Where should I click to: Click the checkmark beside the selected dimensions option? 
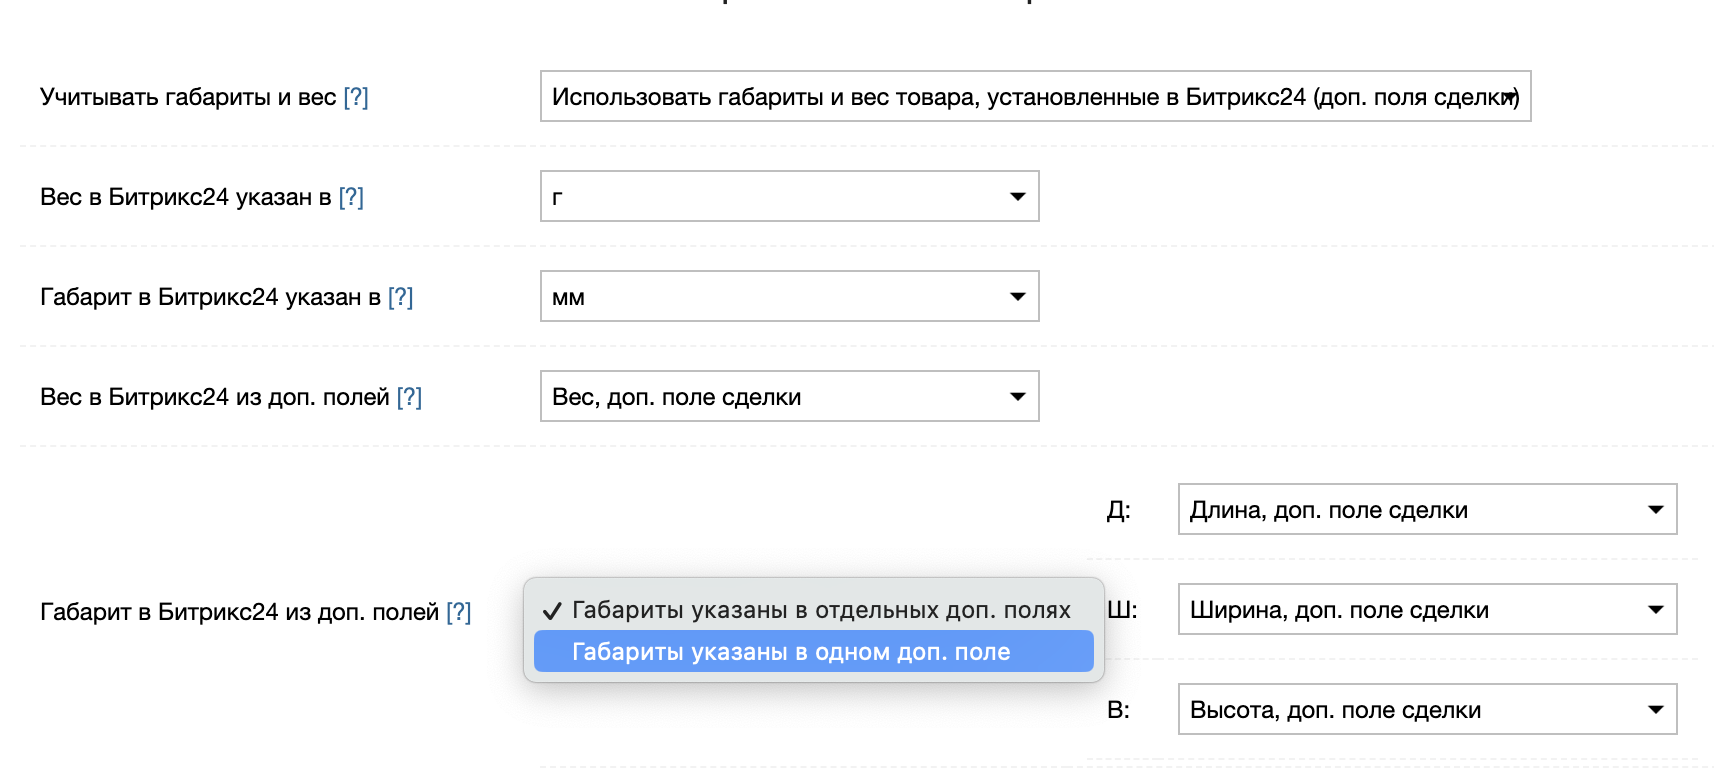click(x=552, y=611)
